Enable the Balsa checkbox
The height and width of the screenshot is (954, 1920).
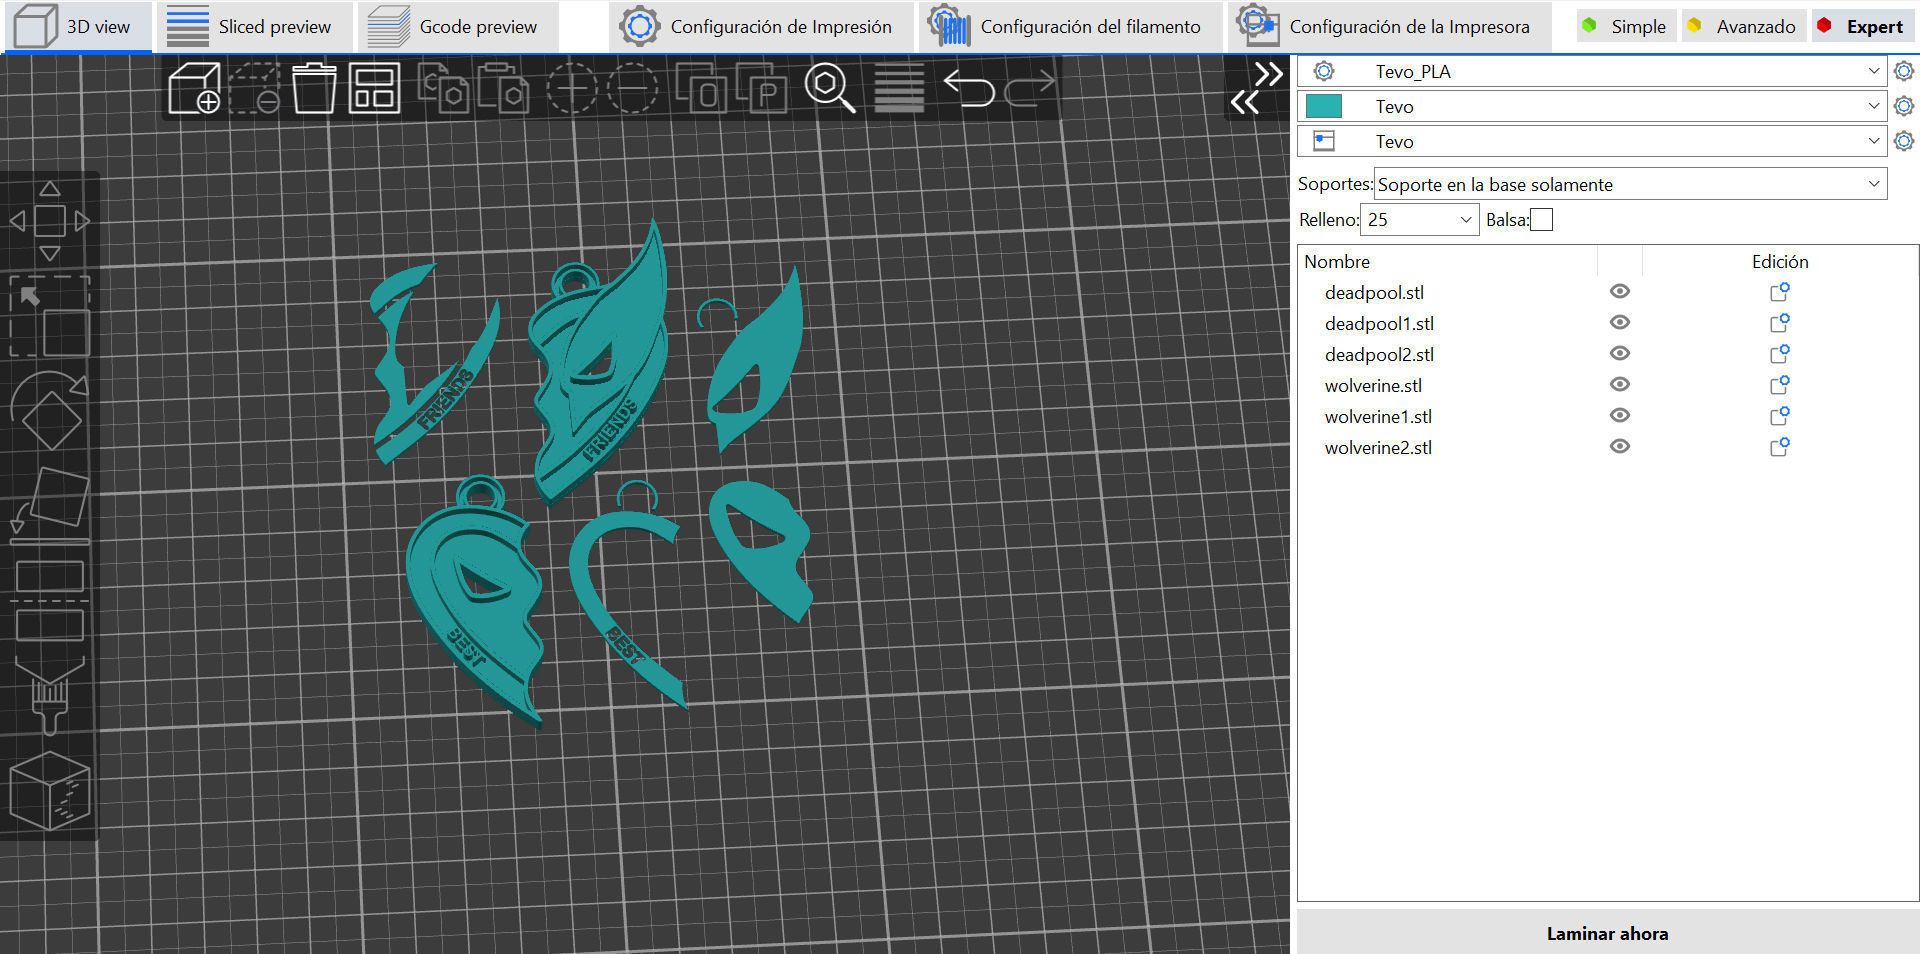coord(1542,220)
